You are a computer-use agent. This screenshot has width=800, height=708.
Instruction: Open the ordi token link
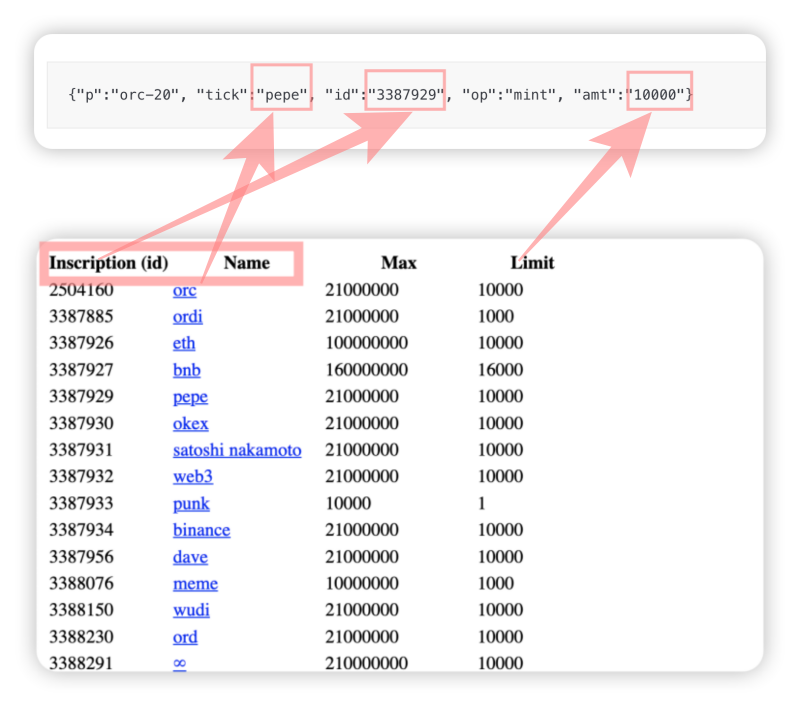coord(187,317)
